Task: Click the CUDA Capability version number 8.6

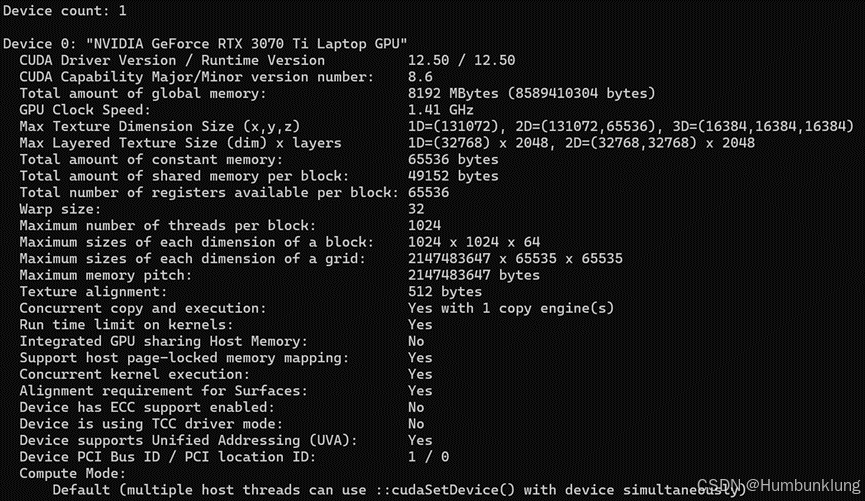Action: [x=420, y=76]
